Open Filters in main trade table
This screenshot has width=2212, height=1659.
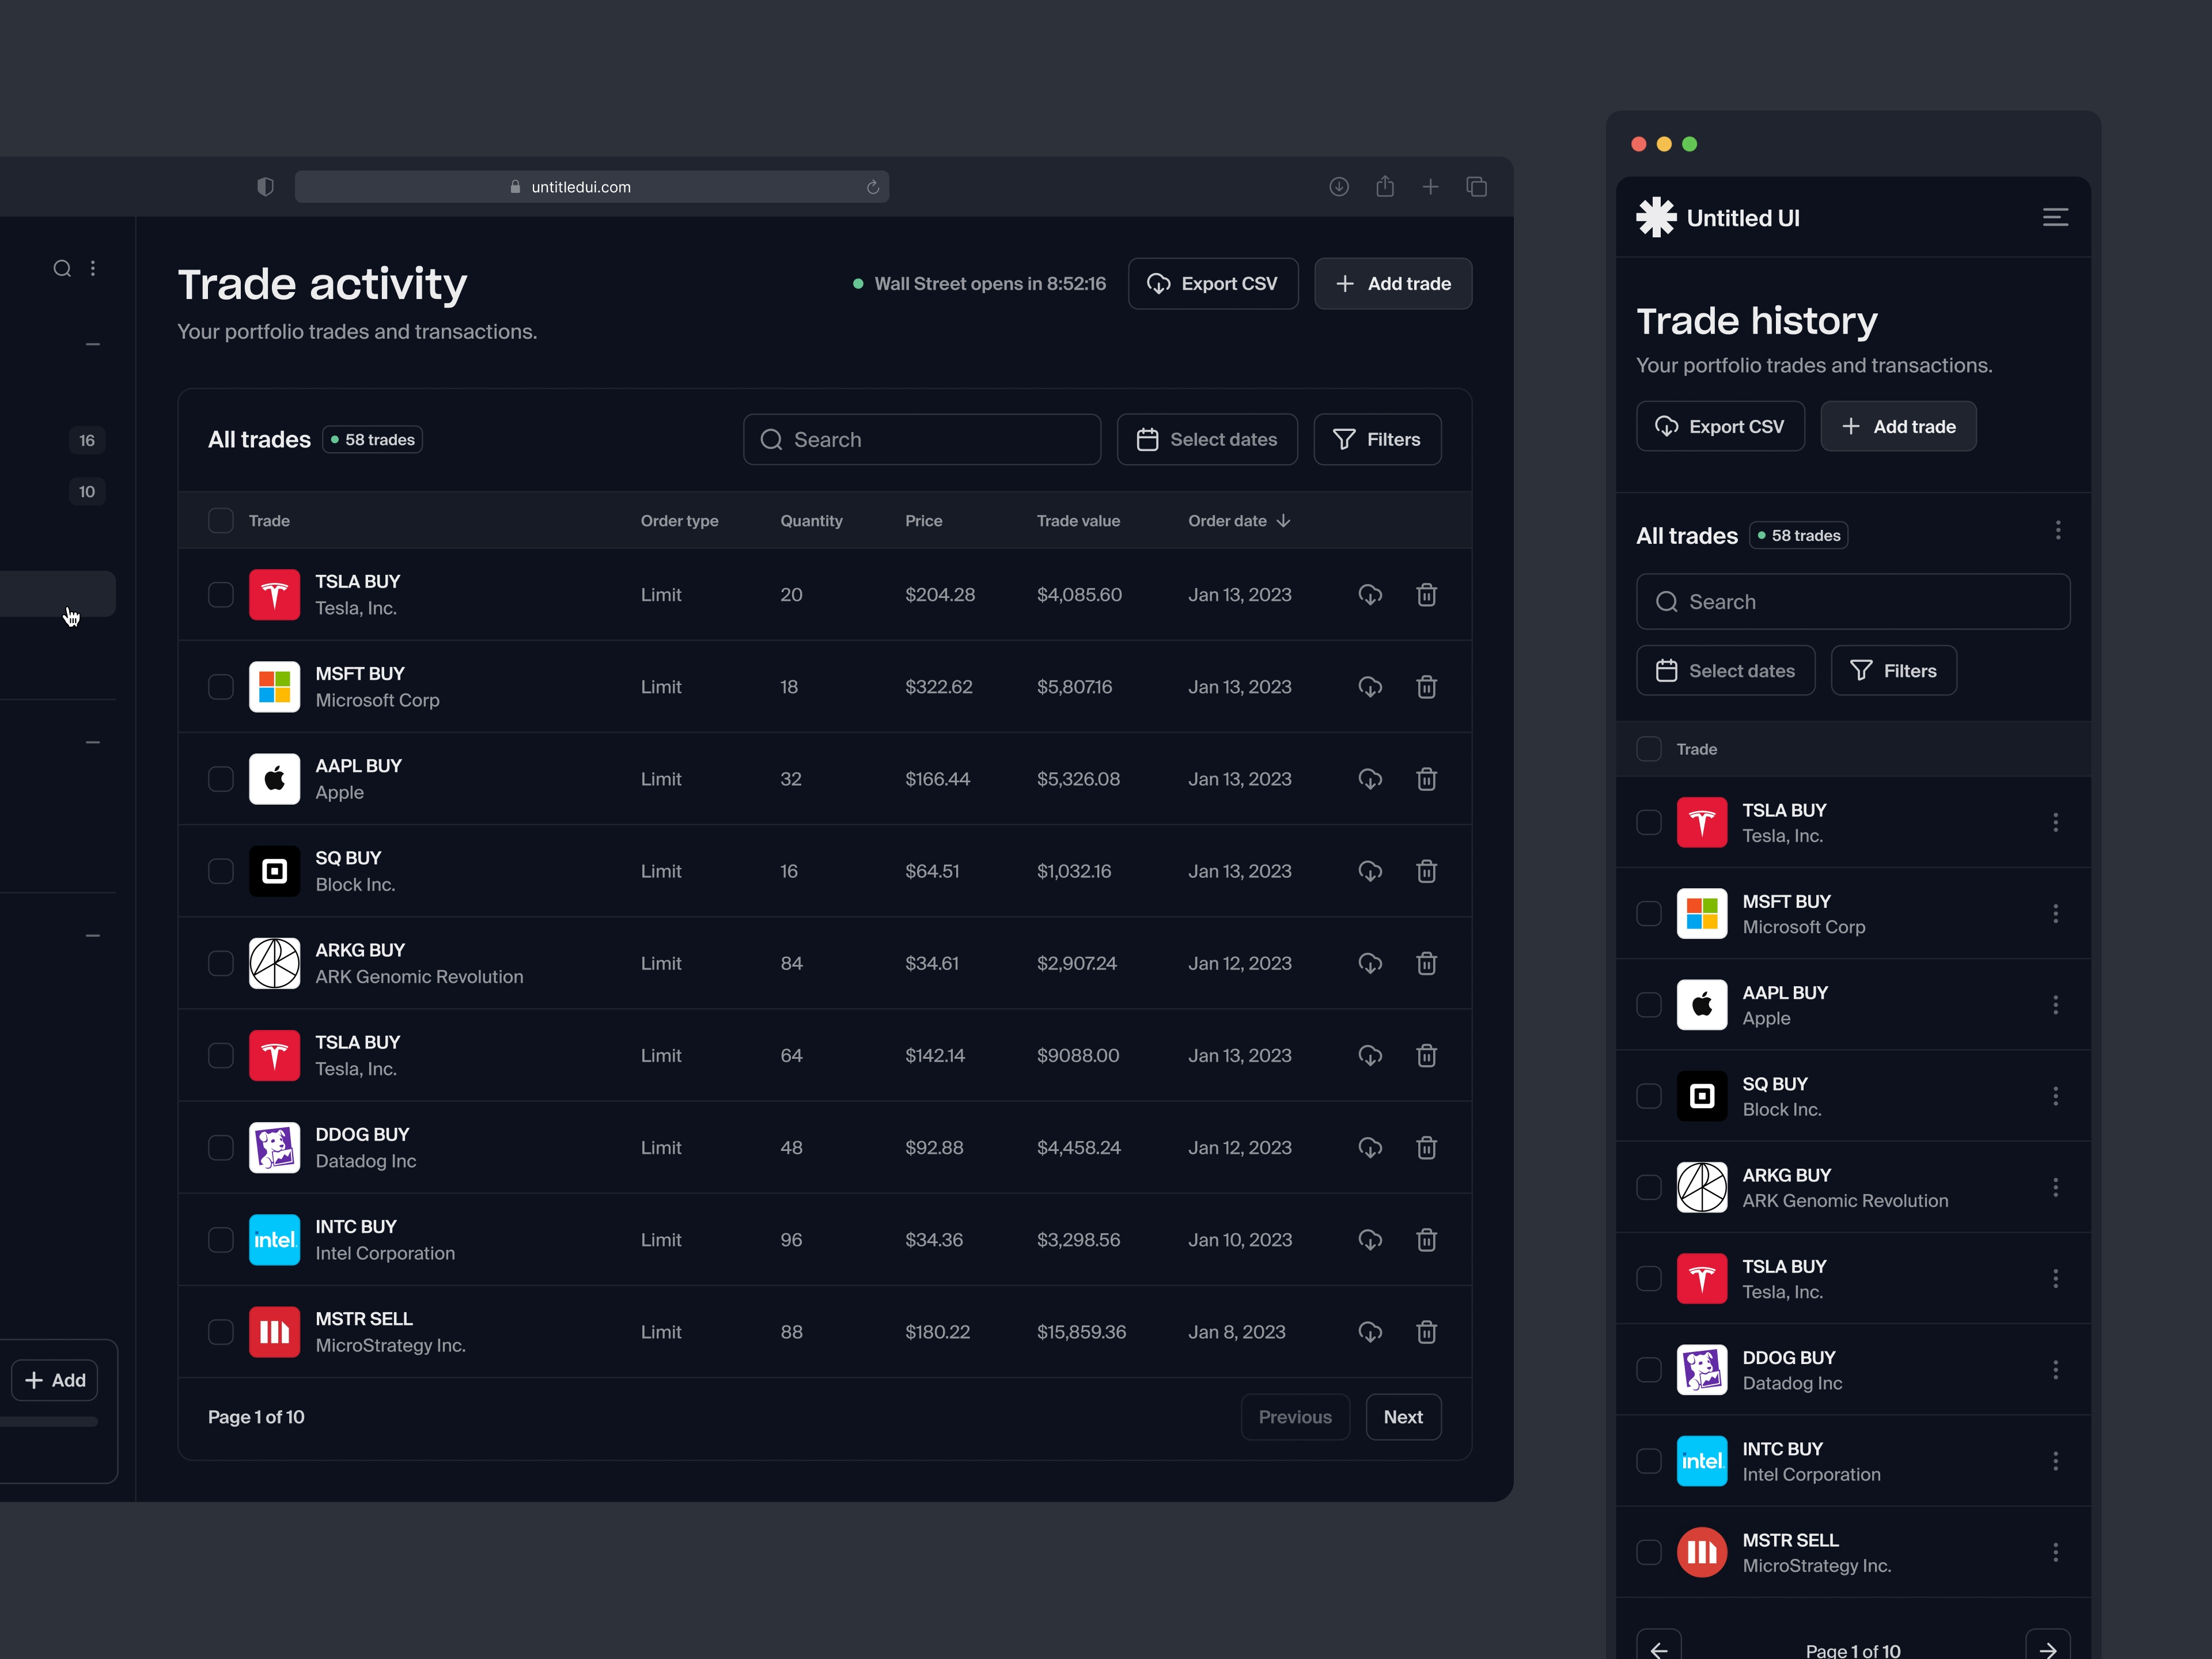[1377, 439]
